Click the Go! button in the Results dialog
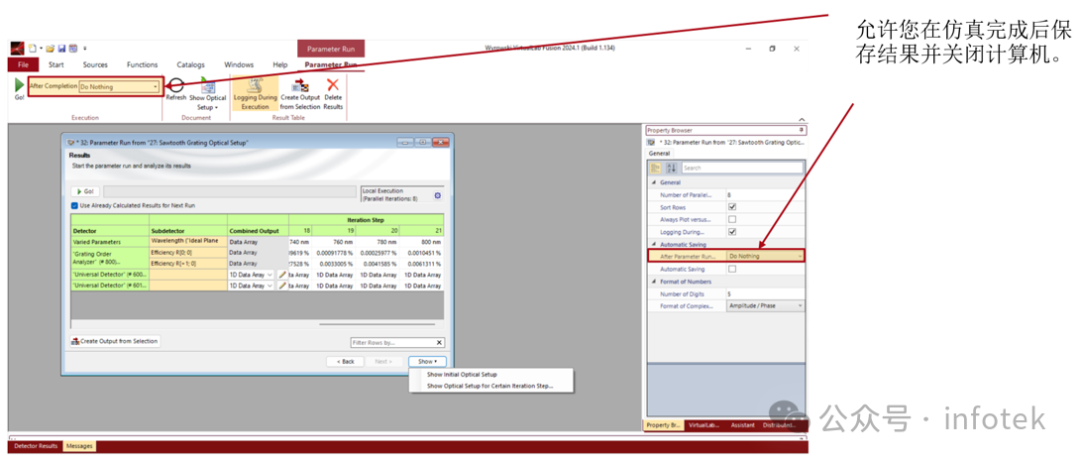Viewport: 1080px width, 462px height. (x=85, y=191)
